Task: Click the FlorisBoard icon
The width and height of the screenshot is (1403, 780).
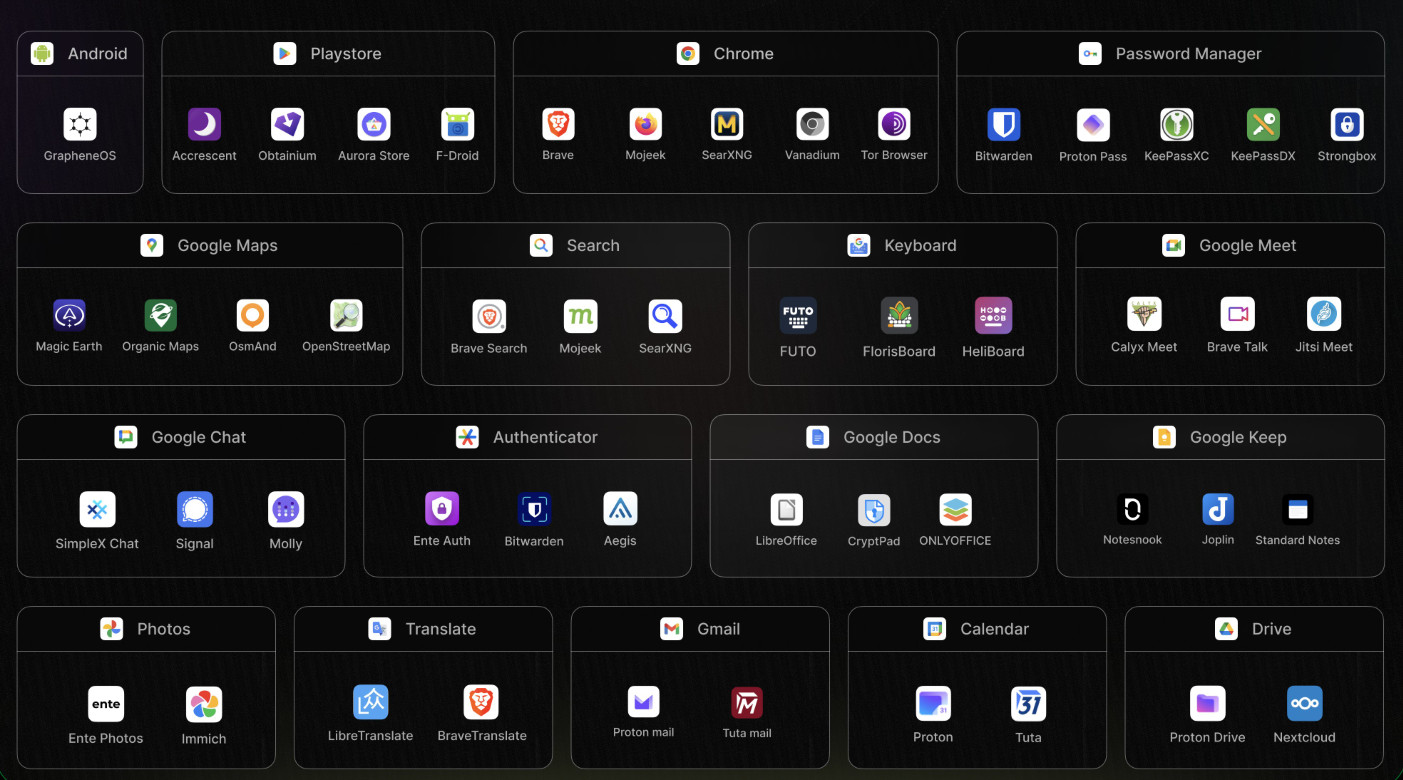Action: point(899,316)
